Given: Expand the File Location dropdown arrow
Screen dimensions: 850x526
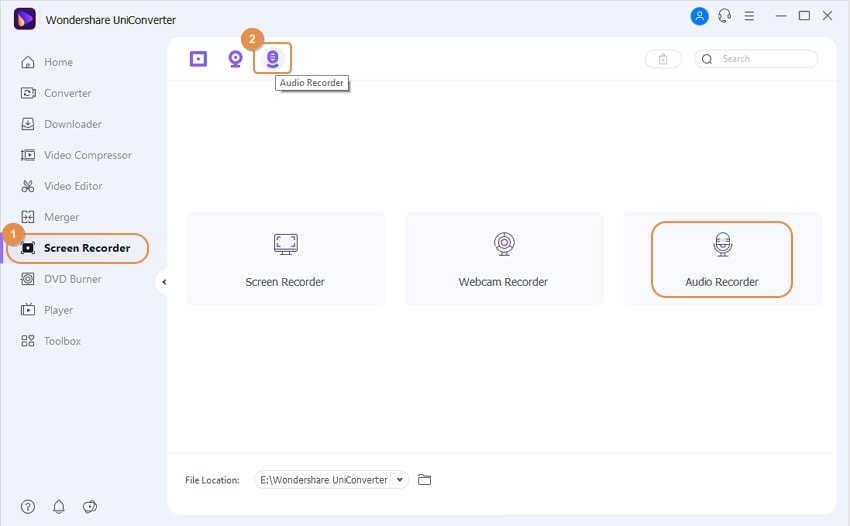Looking at the screenshot, I should point(400,480).
